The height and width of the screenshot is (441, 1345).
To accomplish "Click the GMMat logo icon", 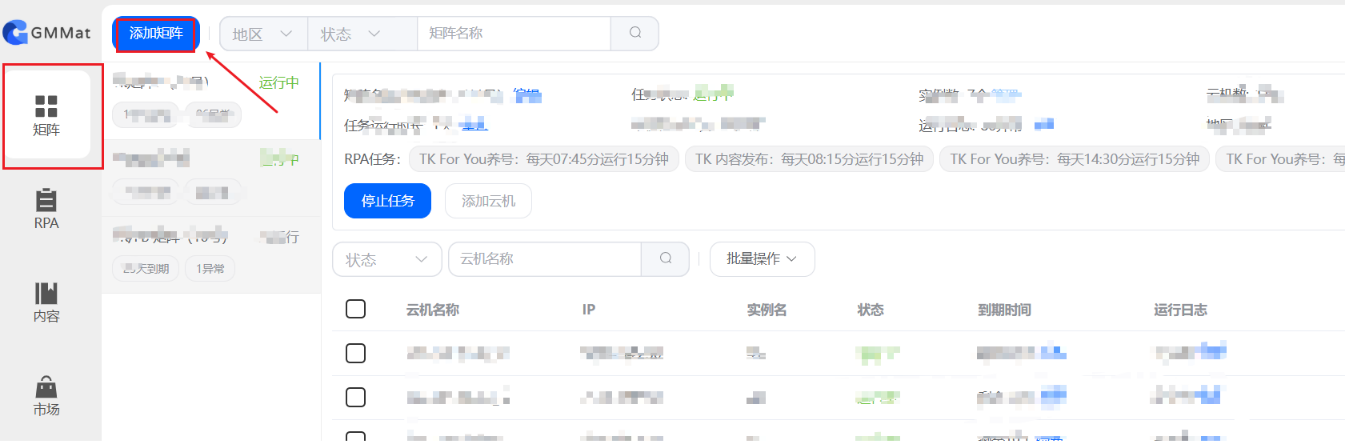I will click(x=15, y=33).
